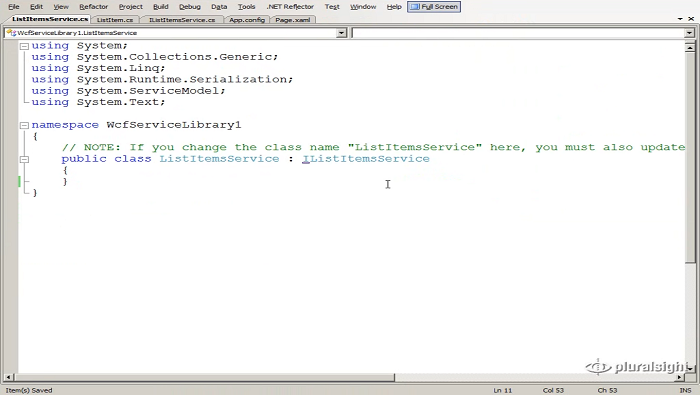The width and height of the screenshot is (700, 395).
Task: Collapse the using directives region
Action: click(25, 46)
